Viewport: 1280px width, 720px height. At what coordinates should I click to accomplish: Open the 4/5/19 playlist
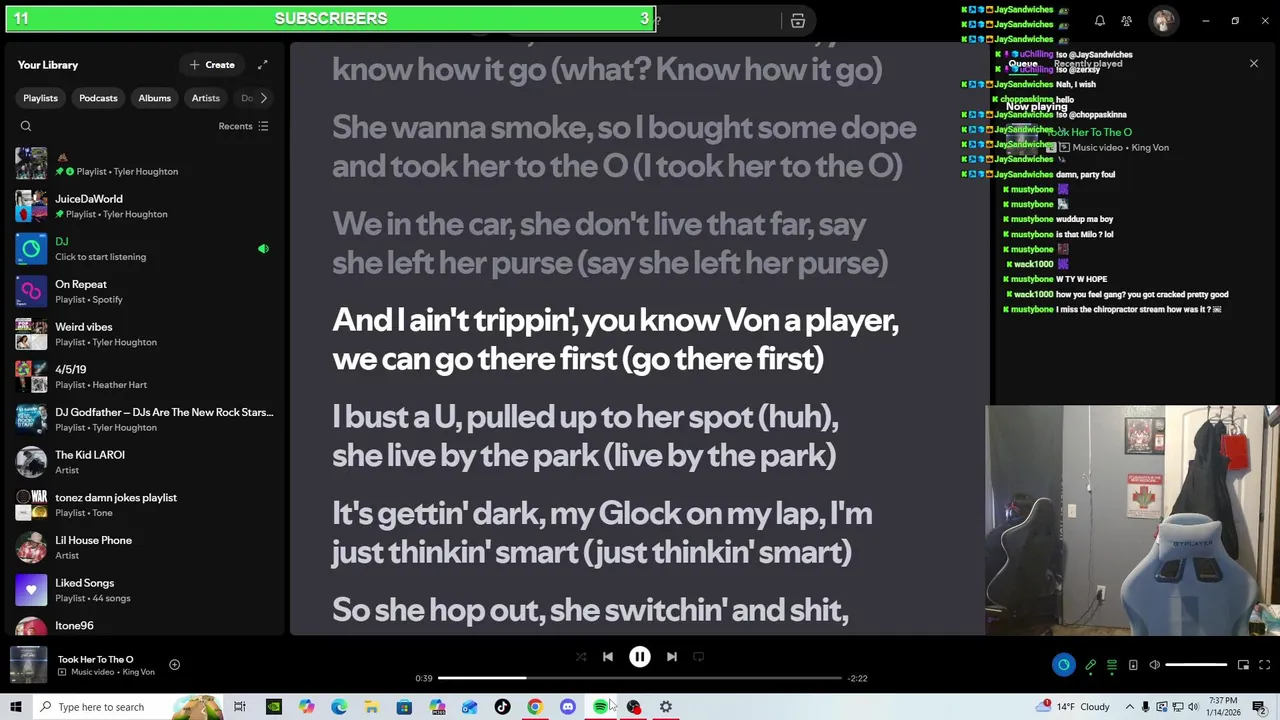(x=146, y=377)
